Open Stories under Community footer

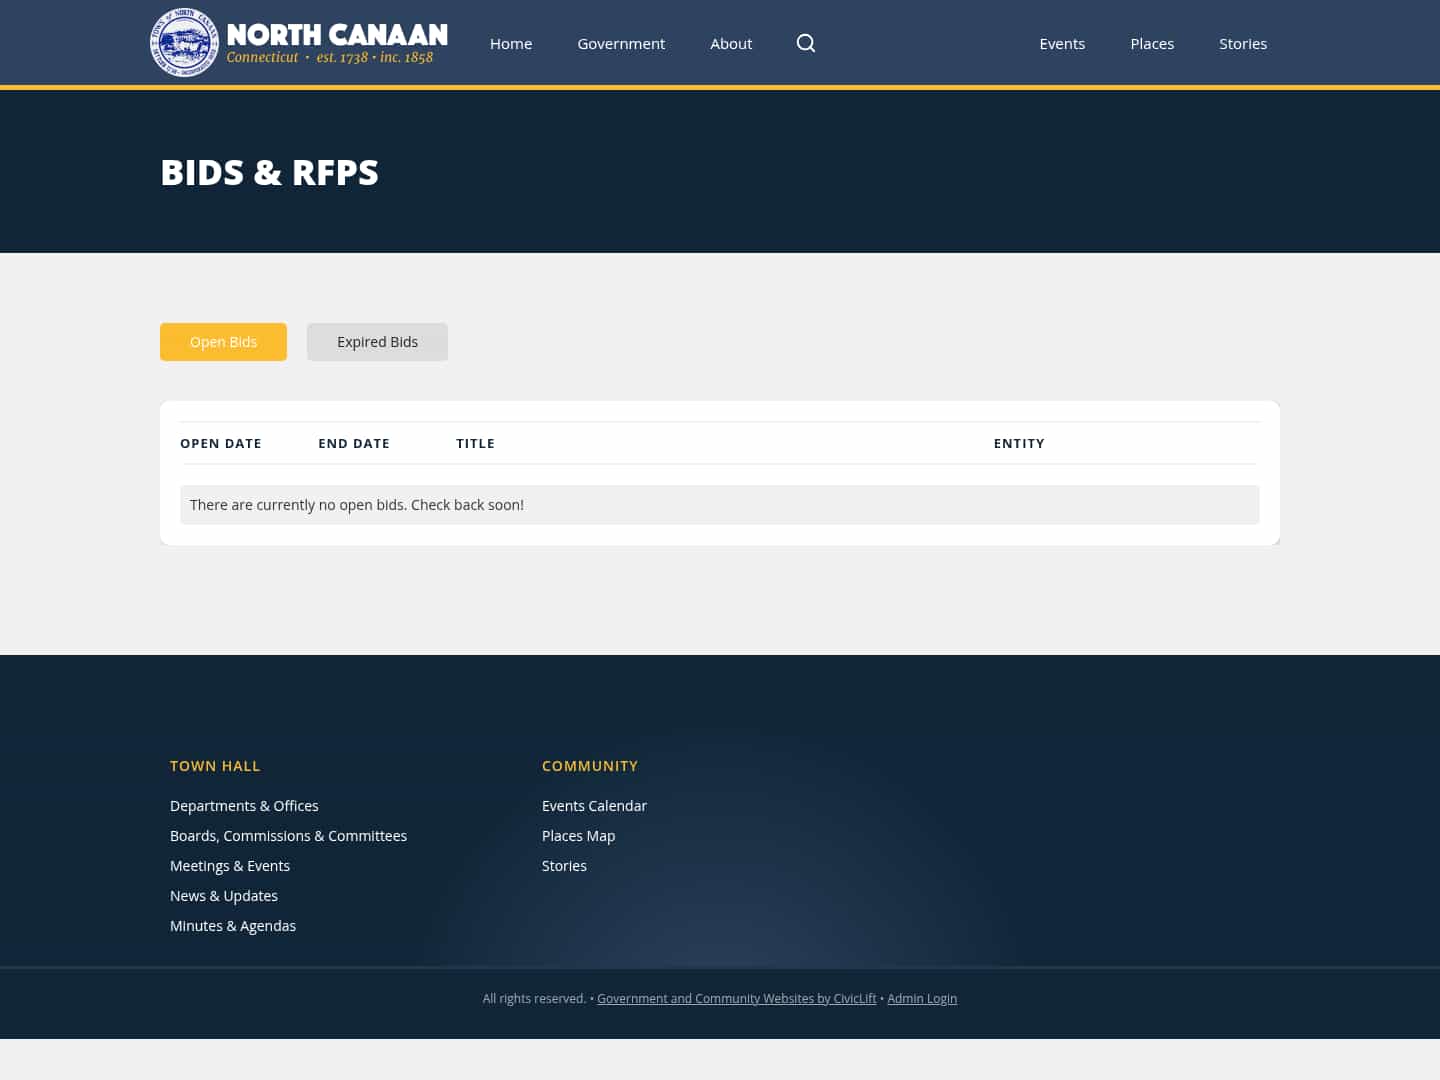pyautogui.click(x=564, y=865)
